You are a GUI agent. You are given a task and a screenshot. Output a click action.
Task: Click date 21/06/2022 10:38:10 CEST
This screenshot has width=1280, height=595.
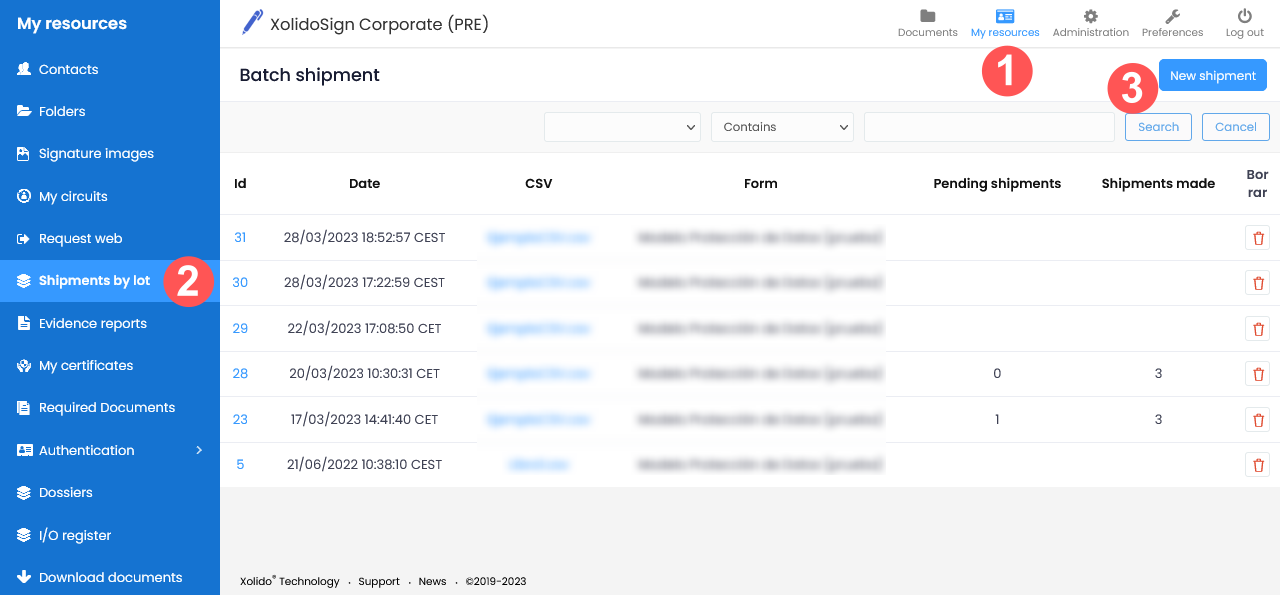tap(365, 464)
